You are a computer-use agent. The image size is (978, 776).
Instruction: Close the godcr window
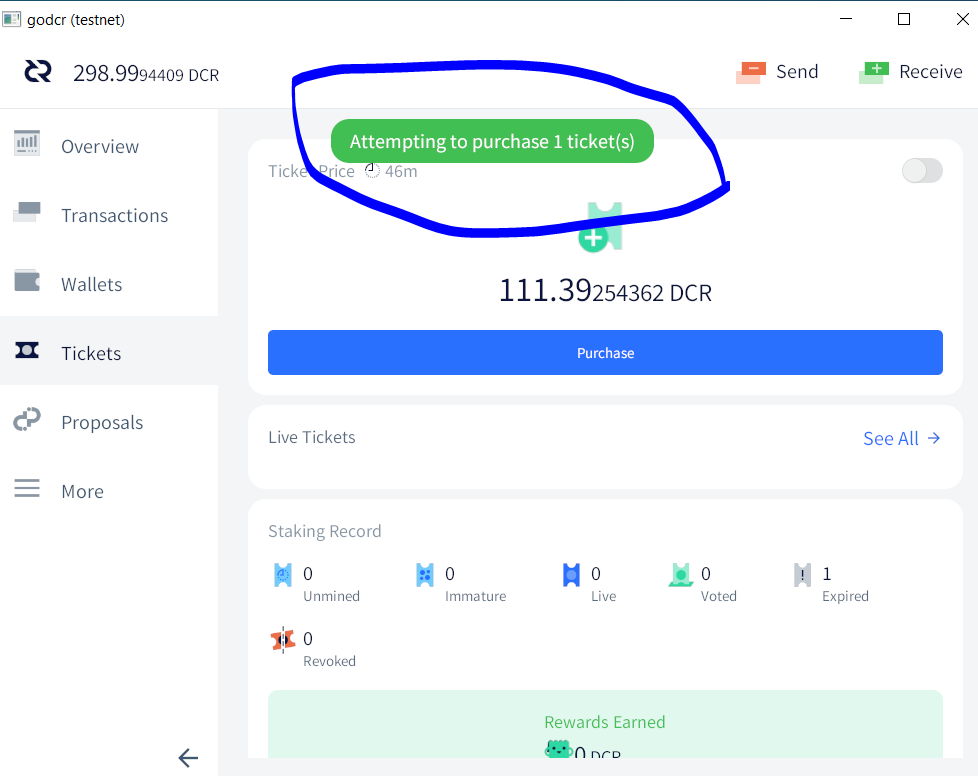click(962, 19)
